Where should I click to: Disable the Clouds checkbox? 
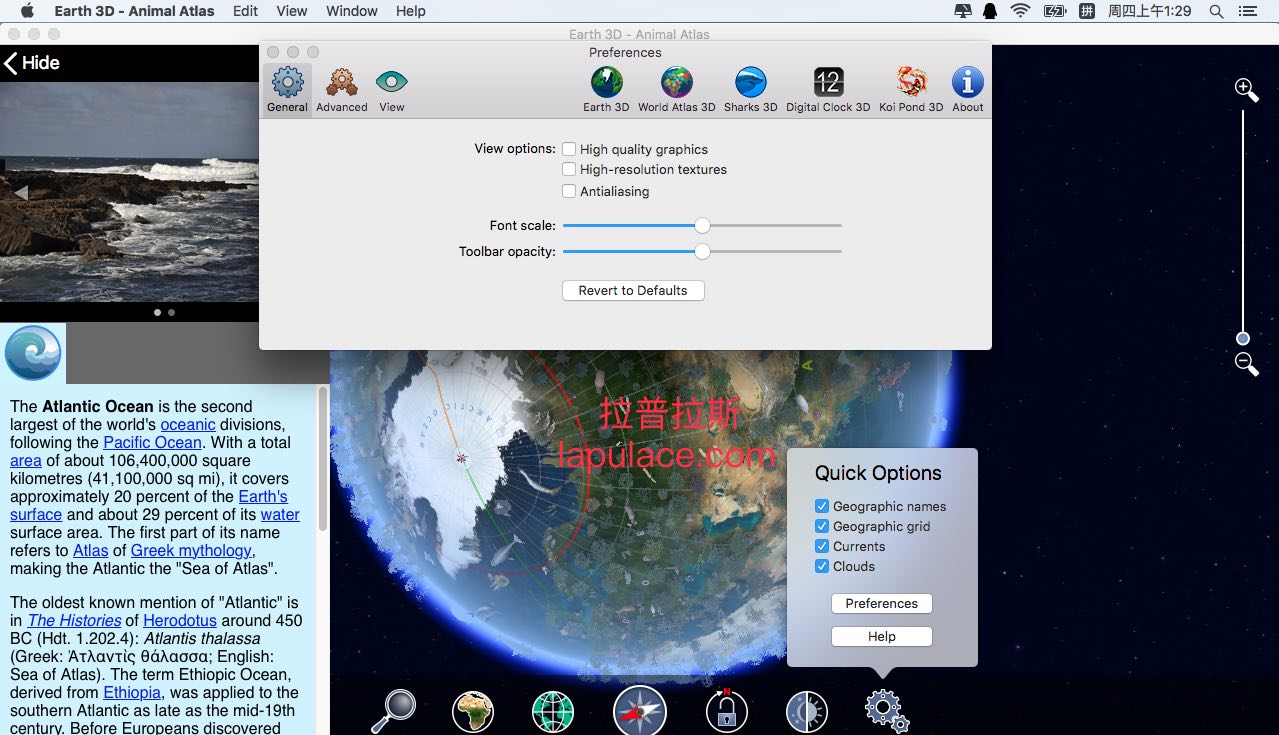(x=822, y=566)
